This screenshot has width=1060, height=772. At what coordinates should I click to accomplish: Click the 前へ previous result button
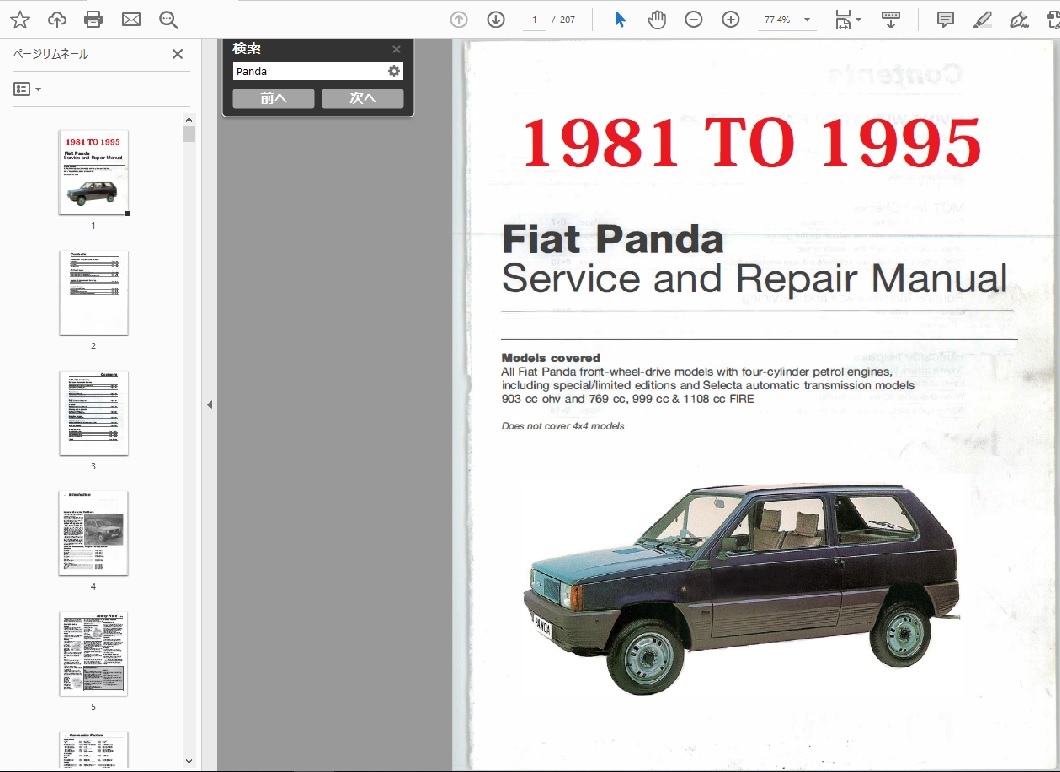pyautogui.click(x=273, y=99)
